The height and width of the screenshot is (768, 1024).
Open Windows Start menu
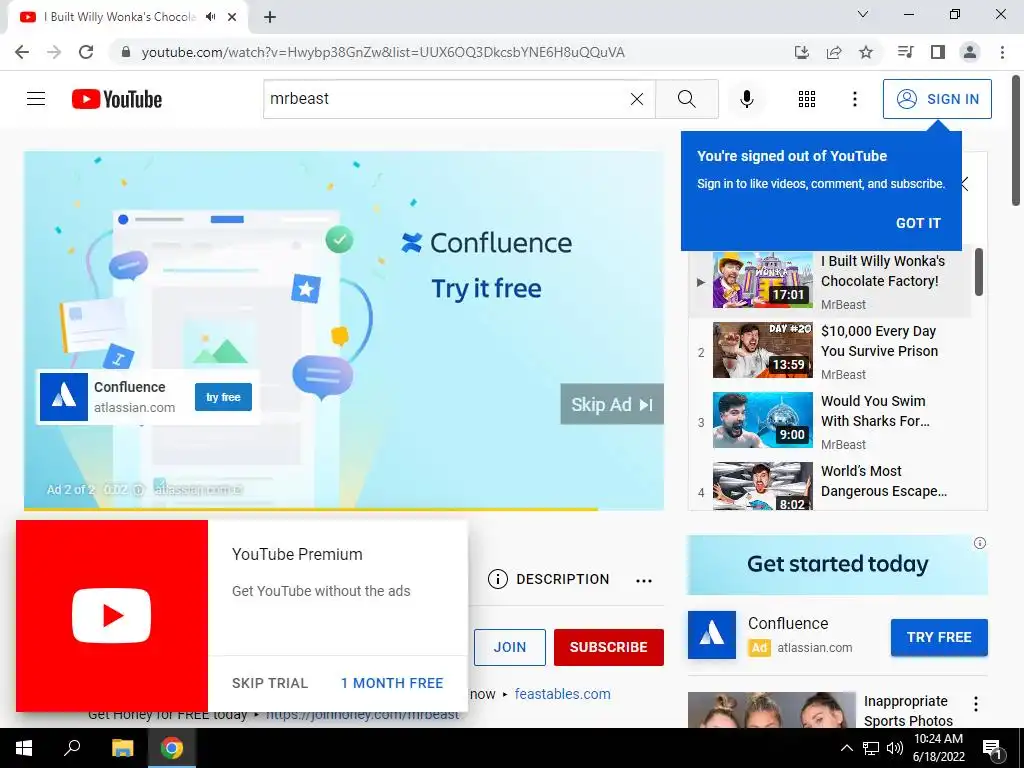click(x=24, y=748)
